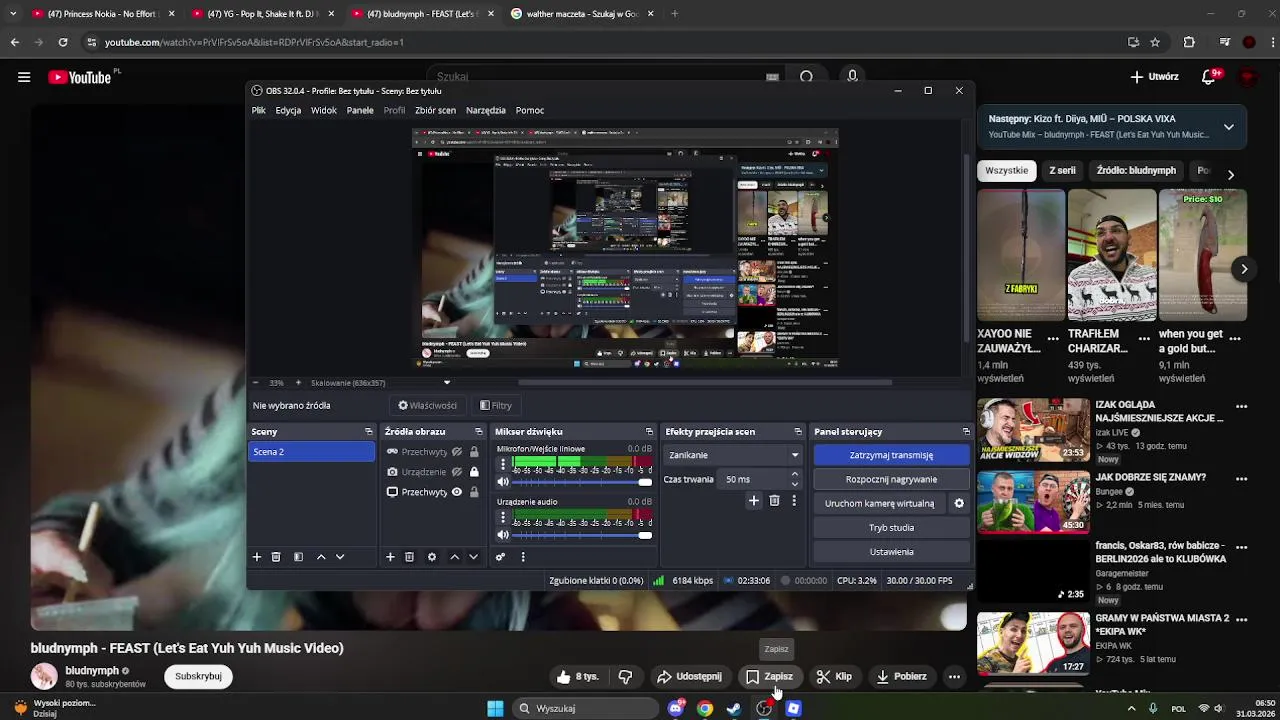Mute Mikrofon/Wejście liniowe speaker icon
Screen dimensions: 1280x720
pyautogui.click(x=503, y=482)
